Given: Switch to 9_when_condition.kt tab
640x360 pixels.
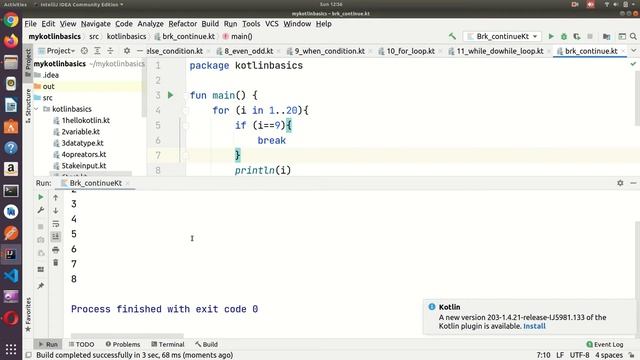Looking at the screenshot, I should click(329, 51).
